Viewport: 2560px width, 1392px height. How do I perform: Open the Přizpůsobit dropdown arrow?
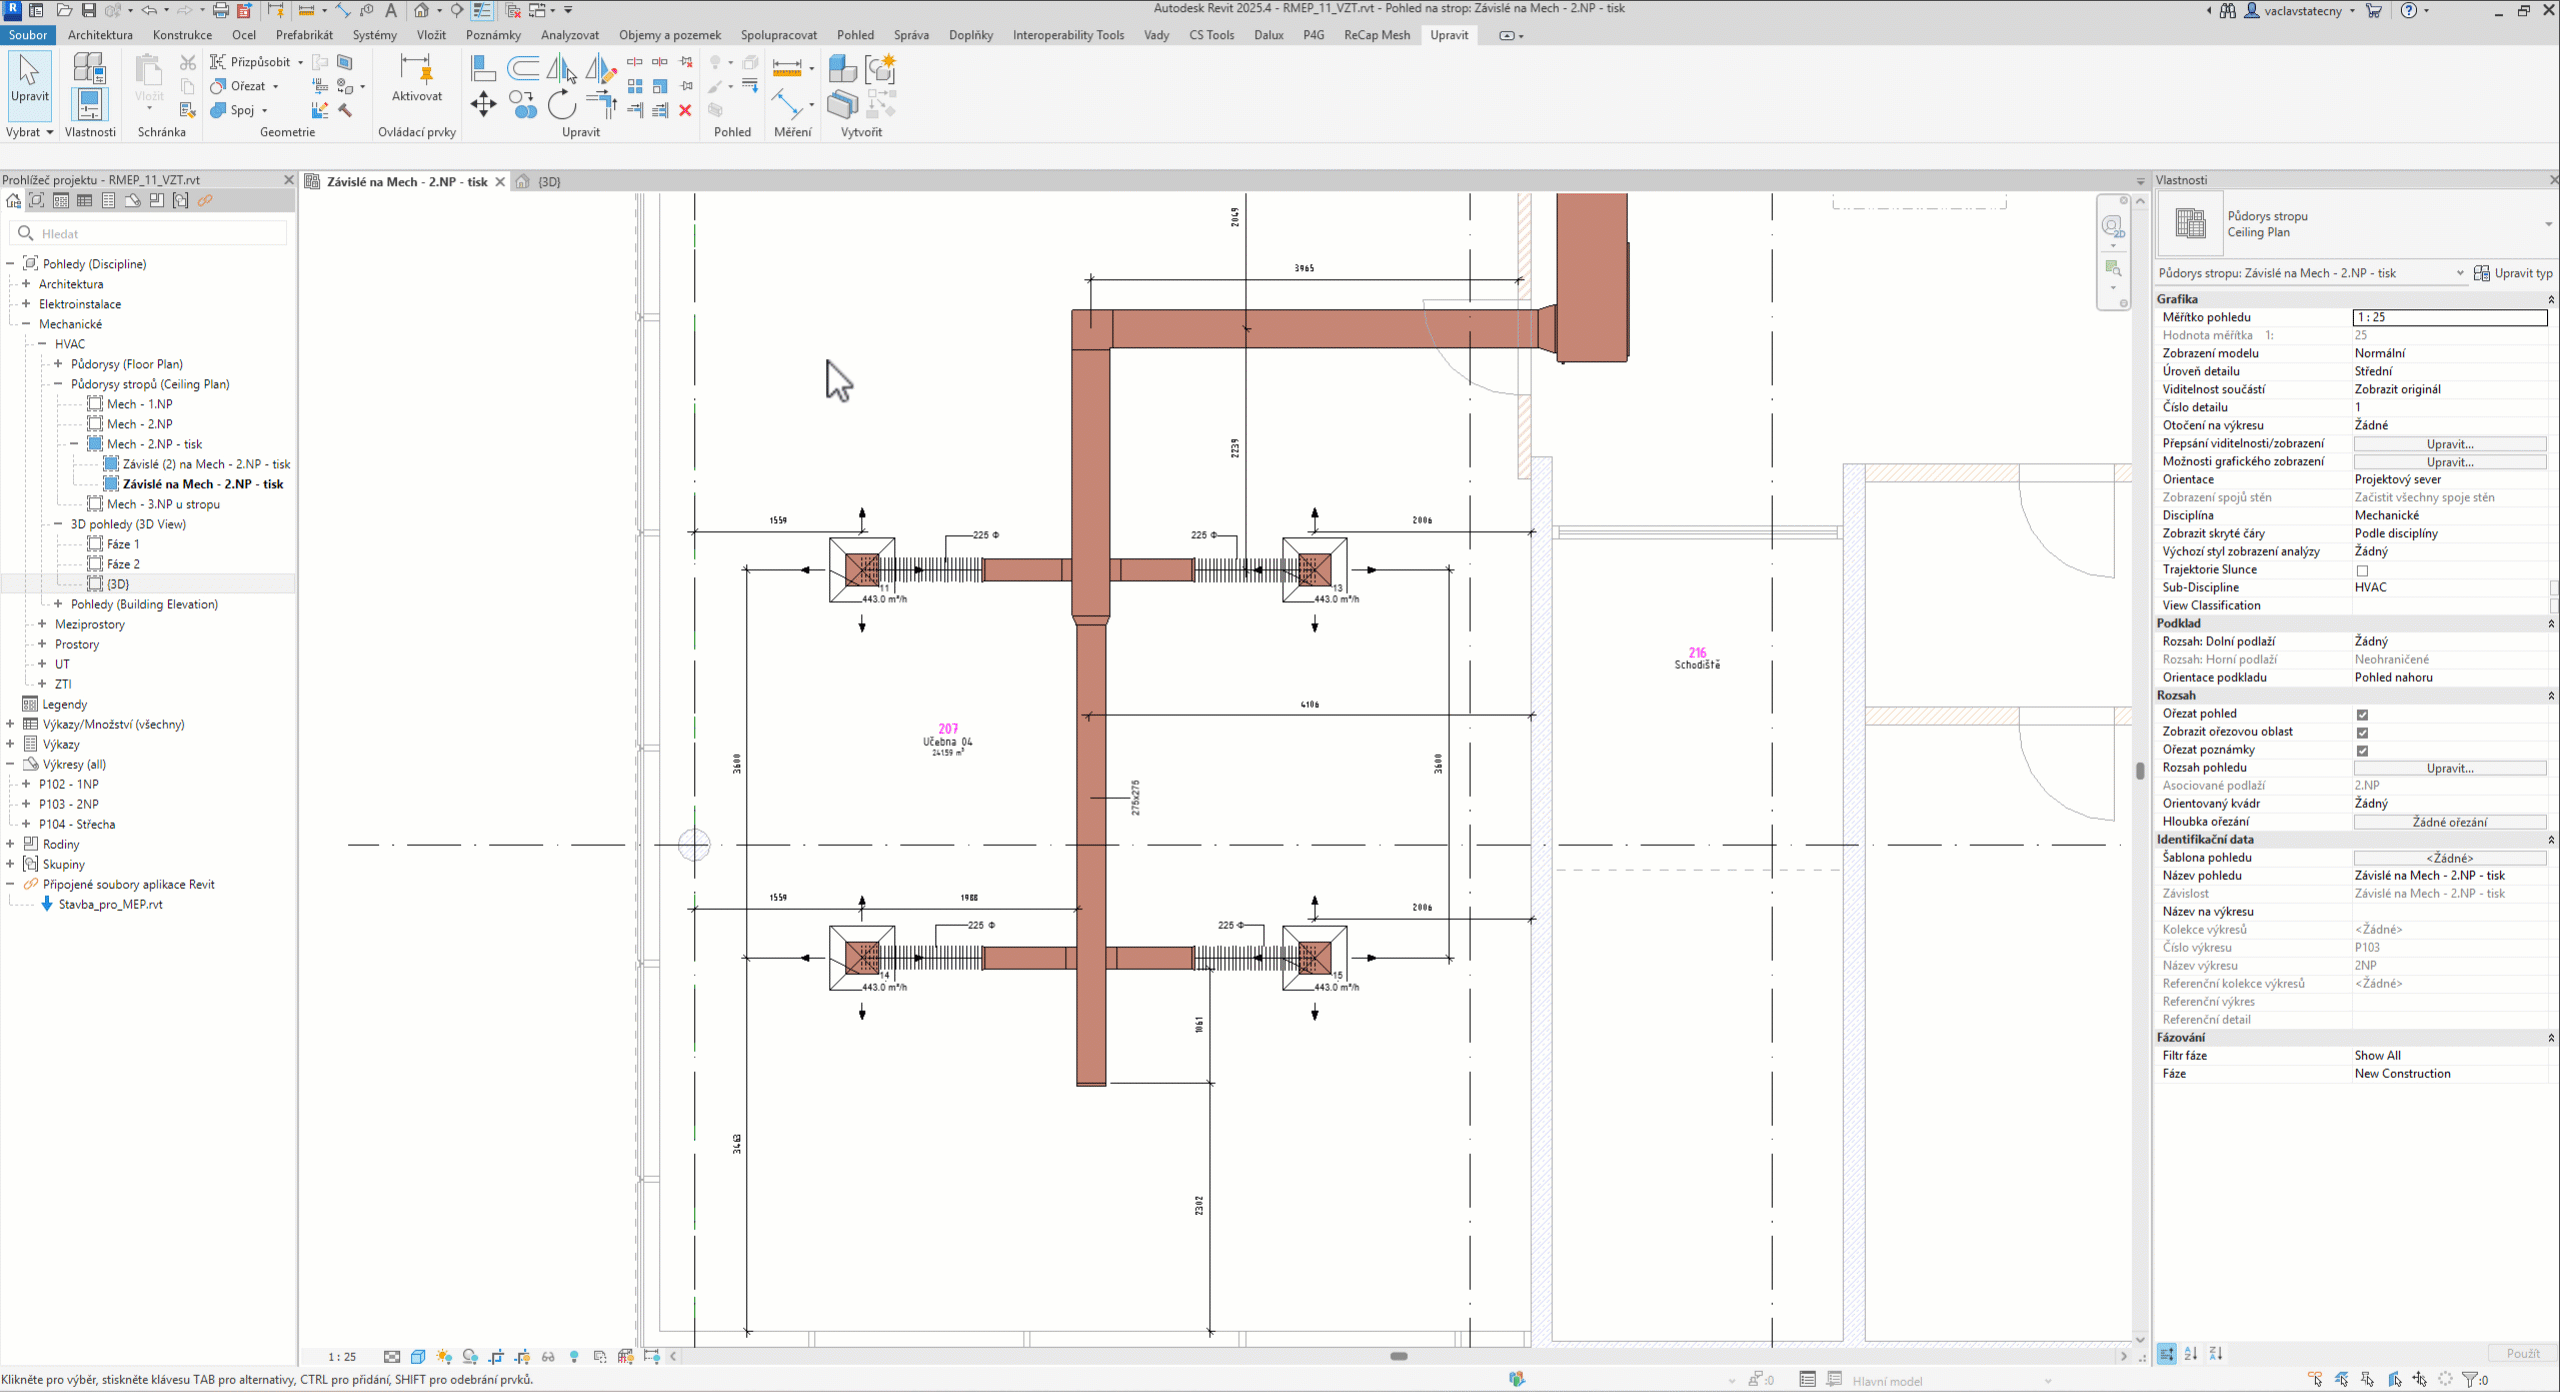point(300,62)
